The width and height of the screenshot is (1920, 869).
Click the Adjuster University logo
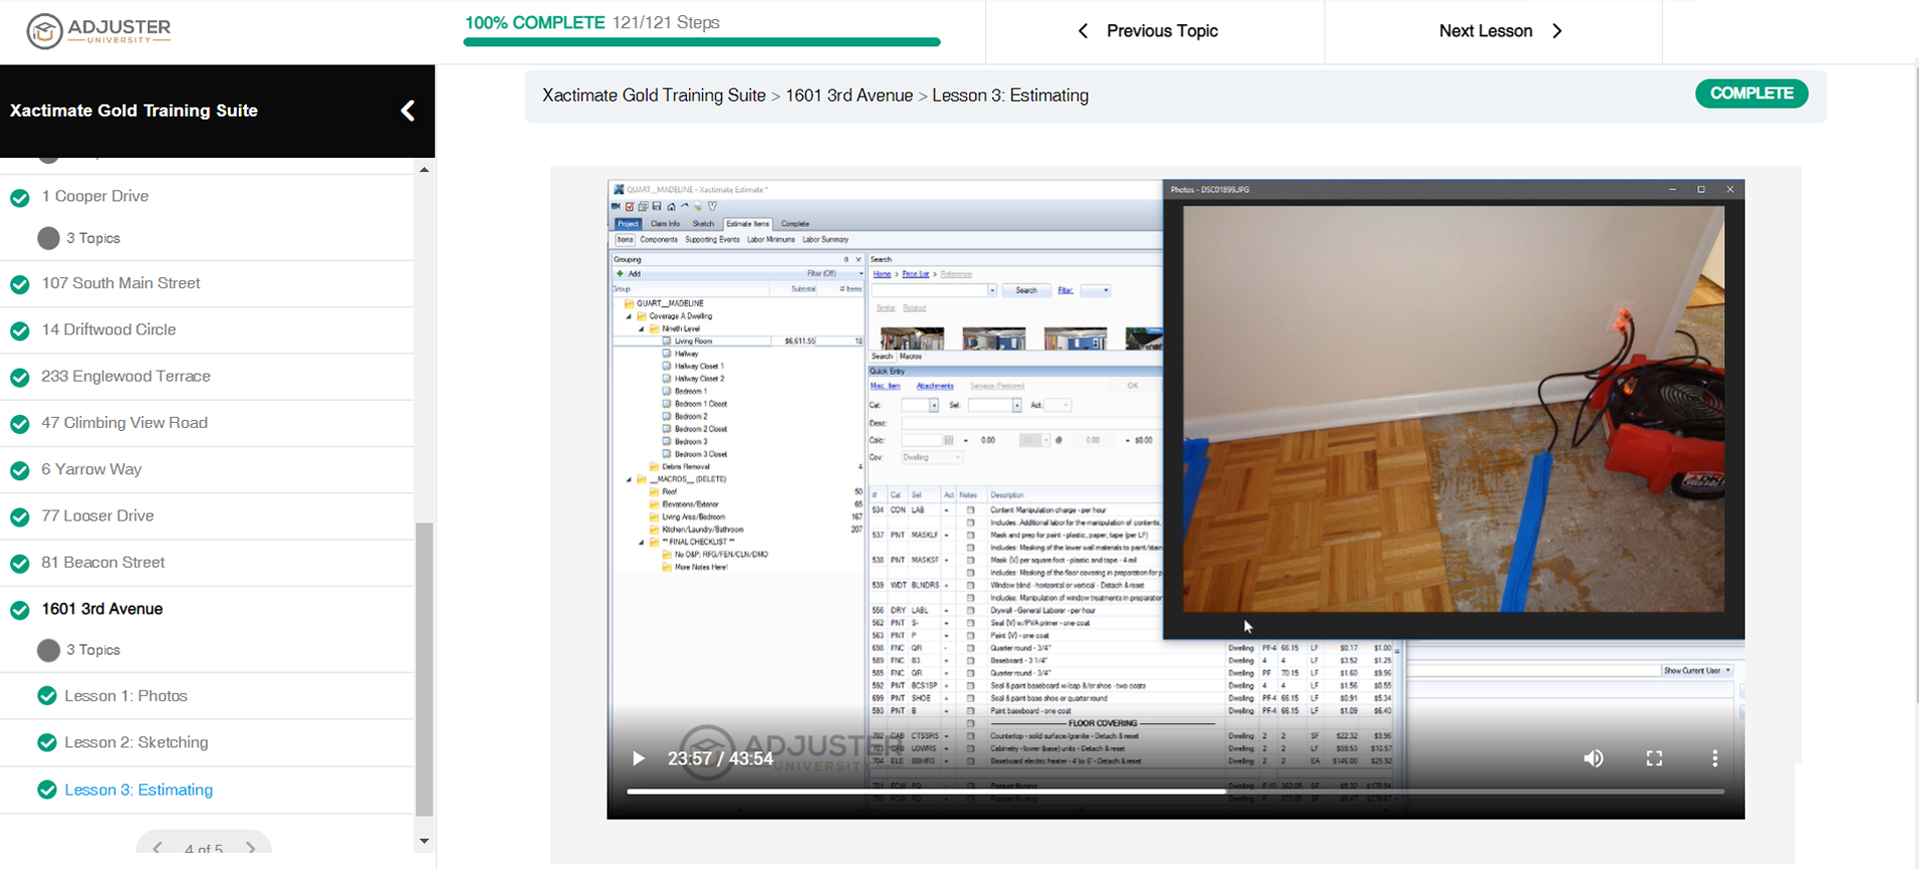tap(99, 31)
